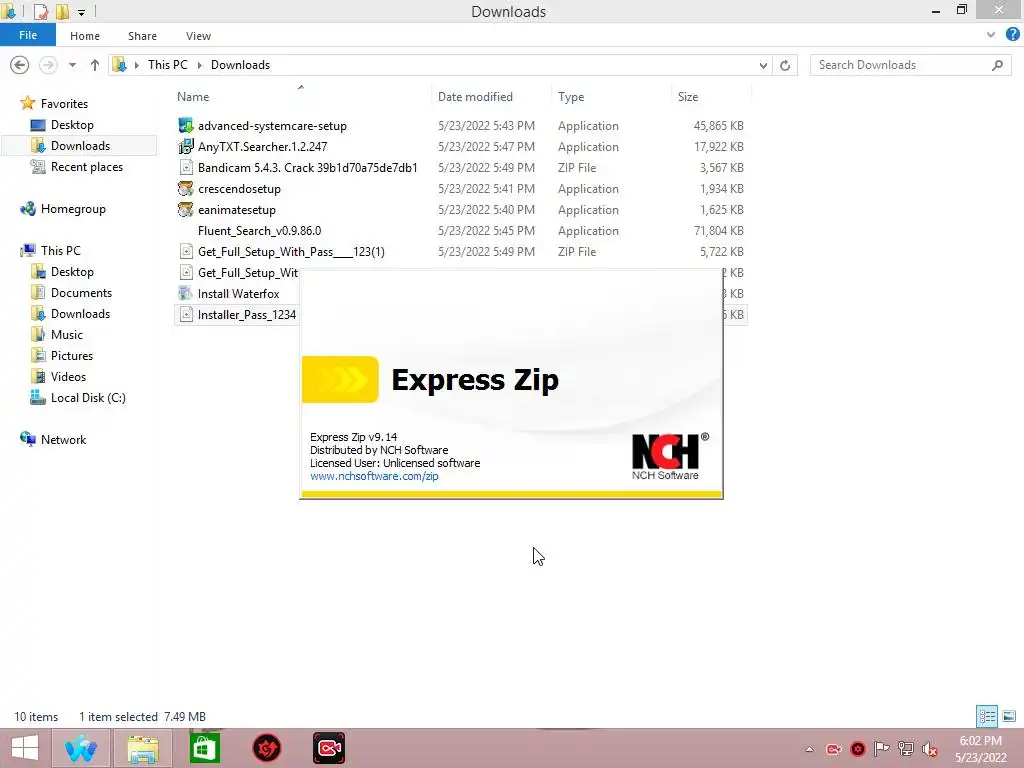
Task: Sort files by the Size column
Action: pos(688,97)
